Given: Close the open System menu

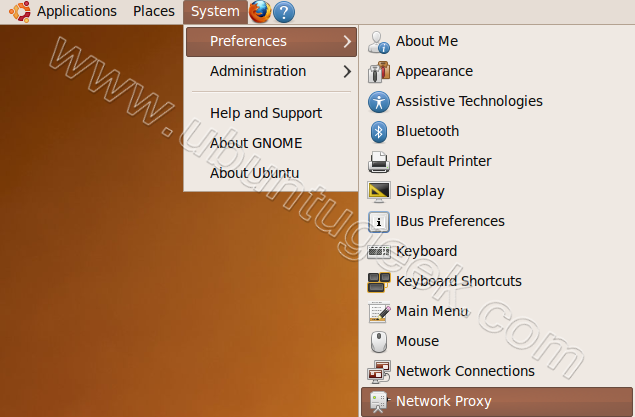Looking at the screenshot, I should click(x=215, y=11).
